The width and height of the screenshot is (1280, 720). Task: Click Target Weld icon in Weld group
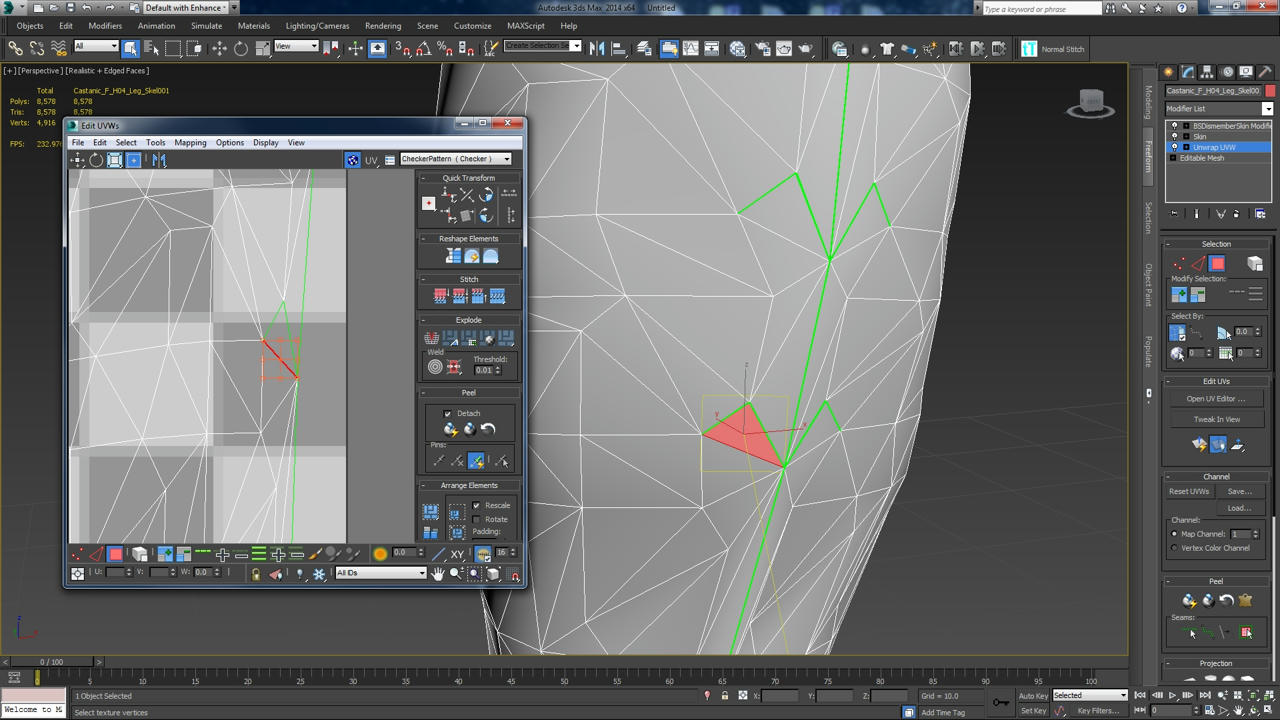pyautogui.click(x=435, y=367)
